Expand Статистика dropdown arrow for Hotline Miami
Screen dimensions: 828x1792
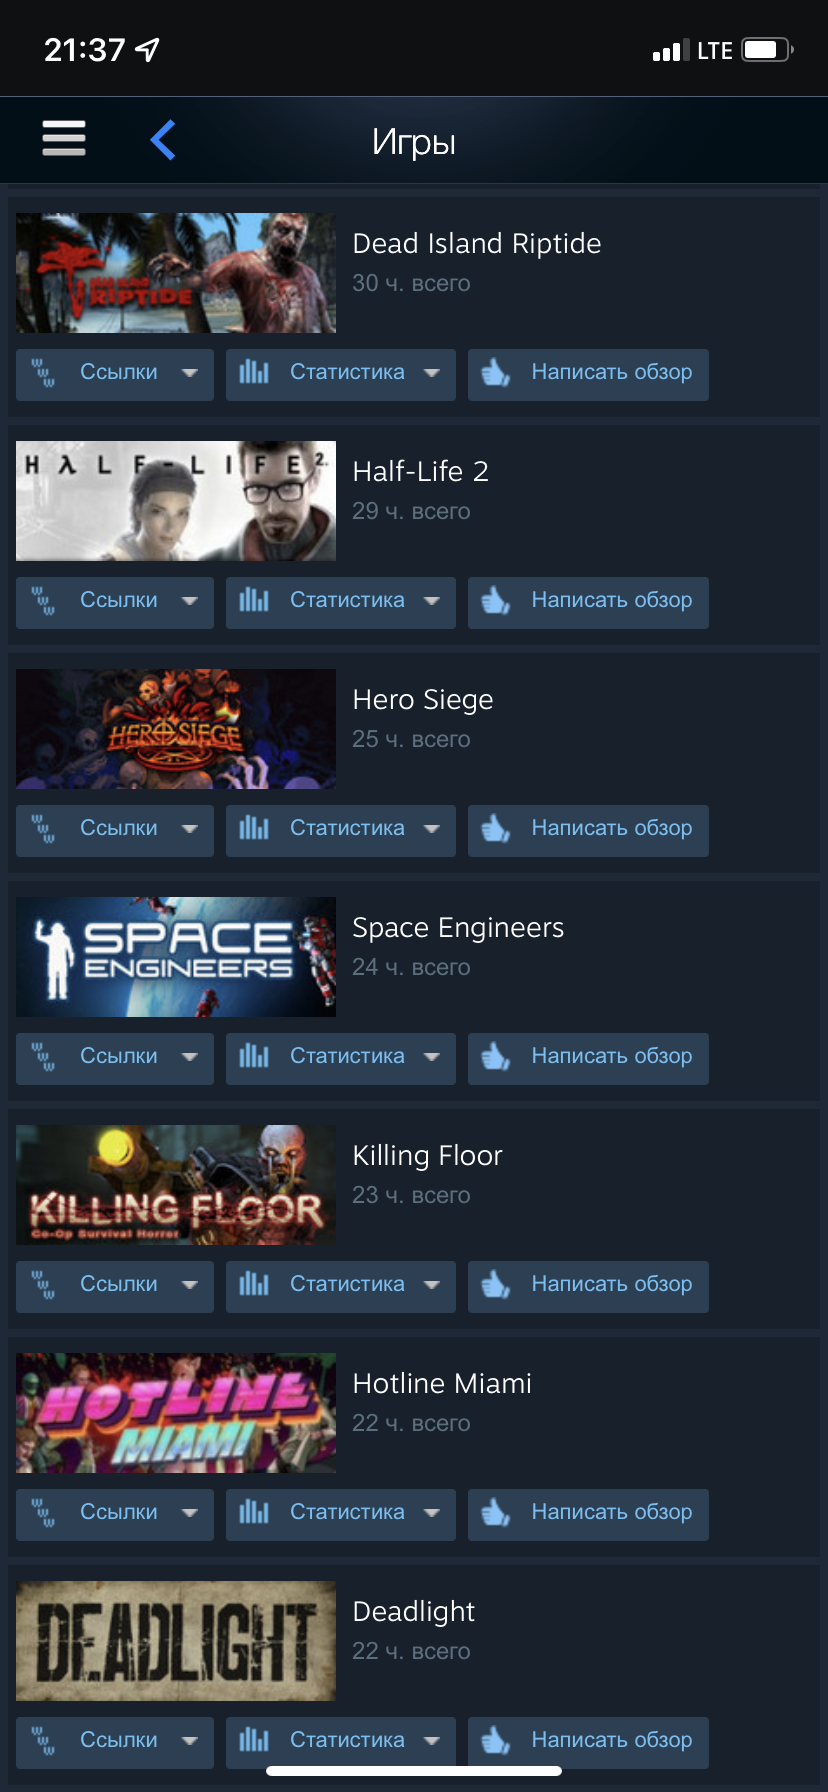click(x=432, y=1513)
